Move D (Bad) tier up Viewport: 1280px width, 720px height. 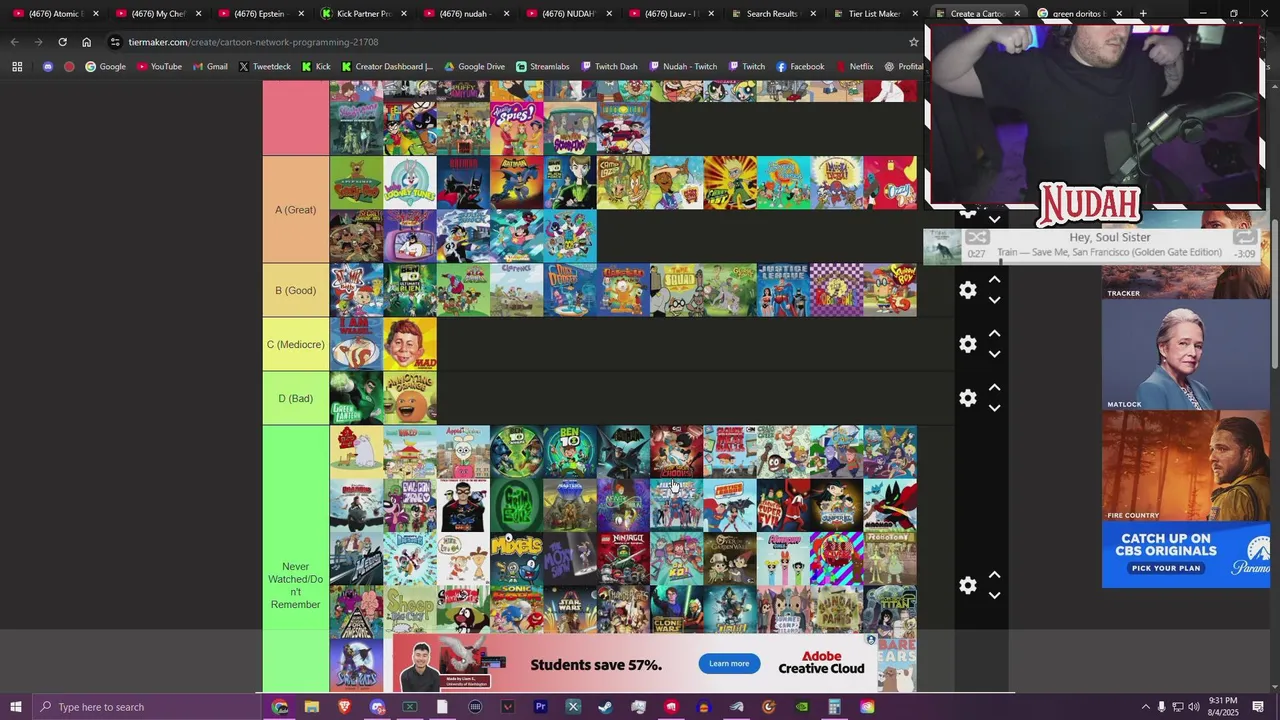pyautogui.click(x=994, y=388)
